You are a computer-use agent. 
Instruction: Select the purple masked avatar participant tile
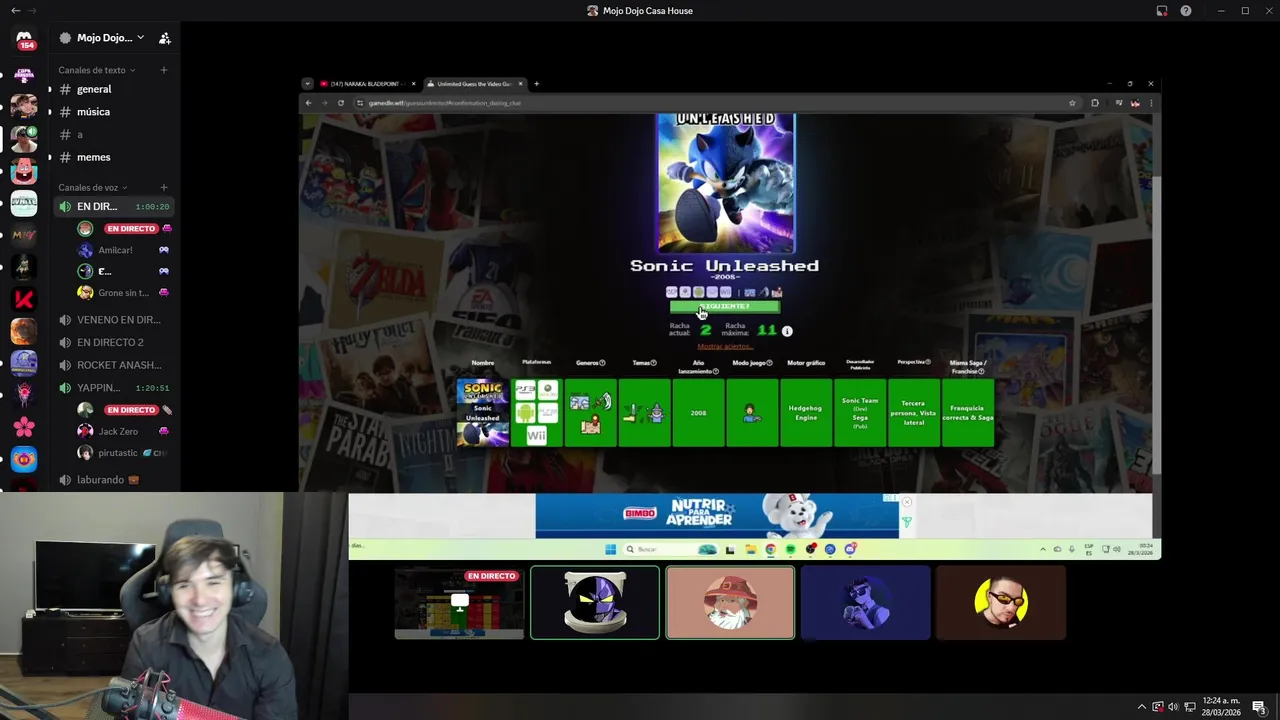tap(595, 603)
